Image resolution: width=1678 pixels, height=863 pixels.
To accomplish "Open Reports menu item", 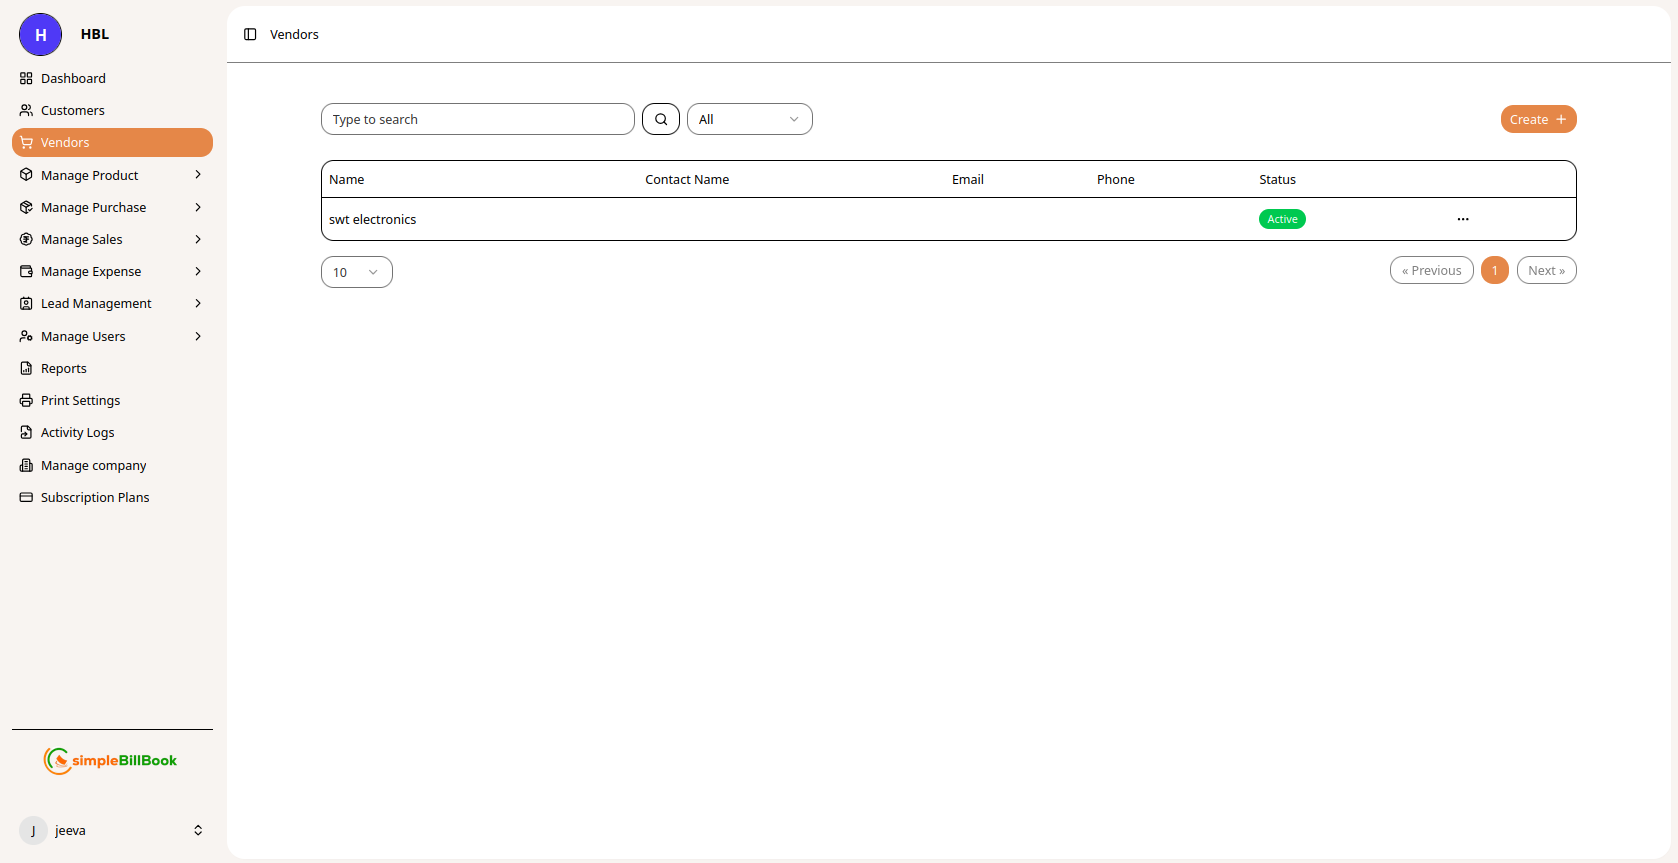I will [x=63, y=368].
